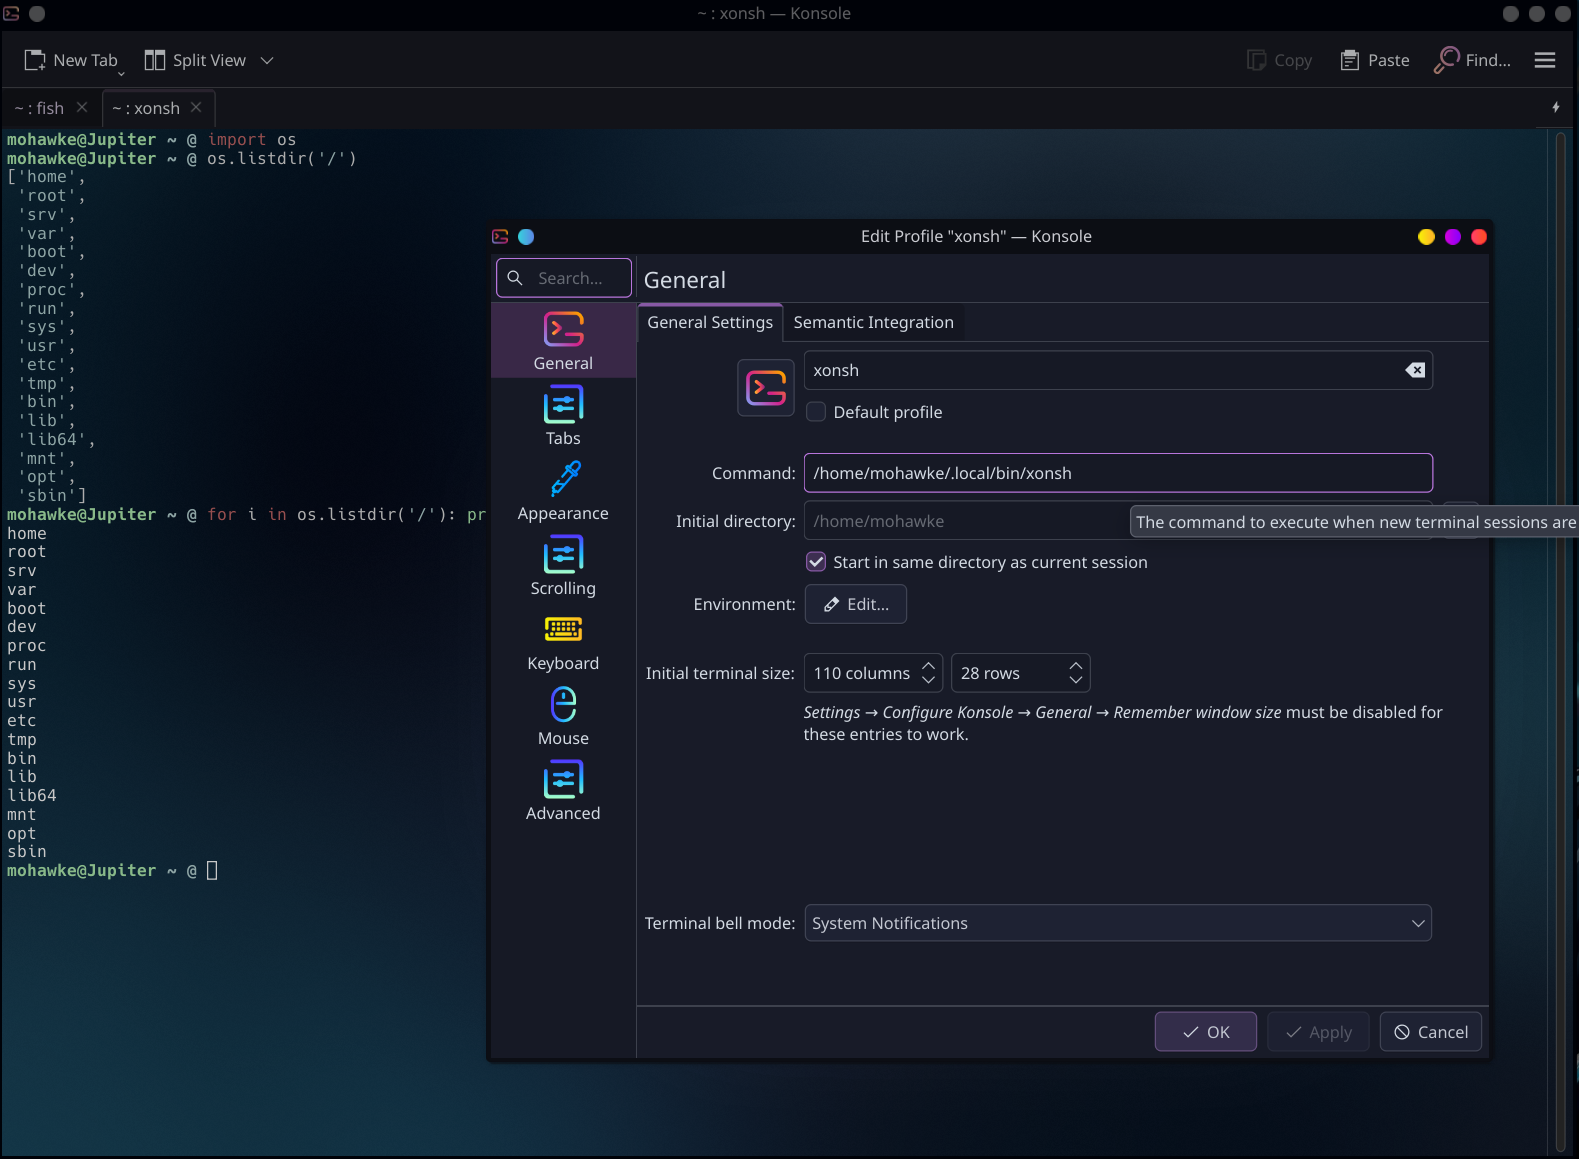Open Find in Konsole toolbar

click(1472, 60)
